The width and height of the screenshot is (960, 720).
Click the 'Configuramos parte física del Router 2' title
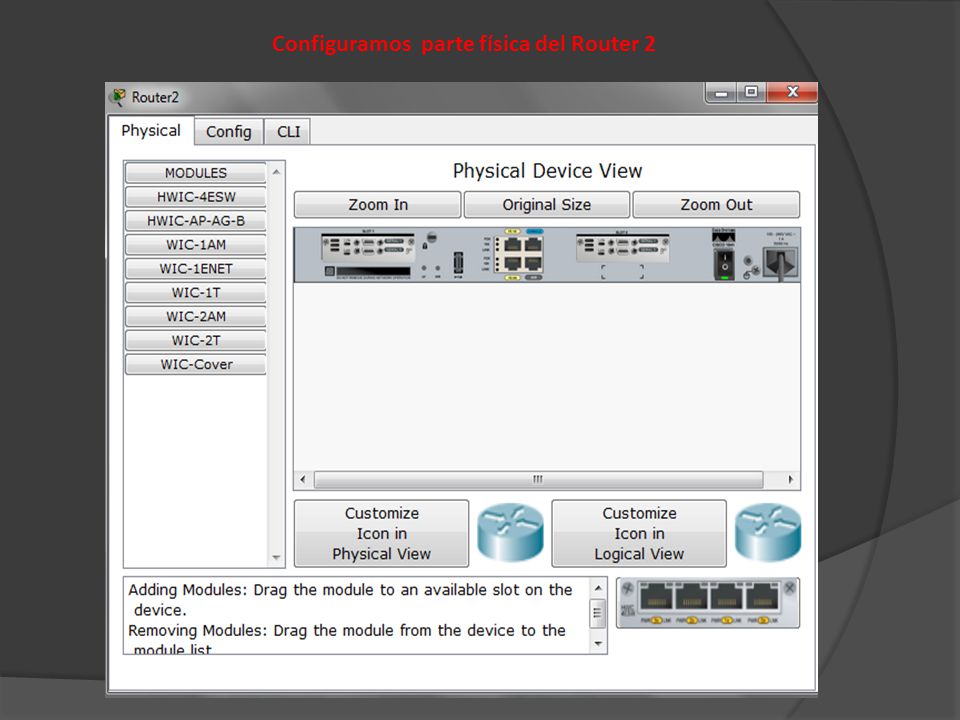(464, 44)
